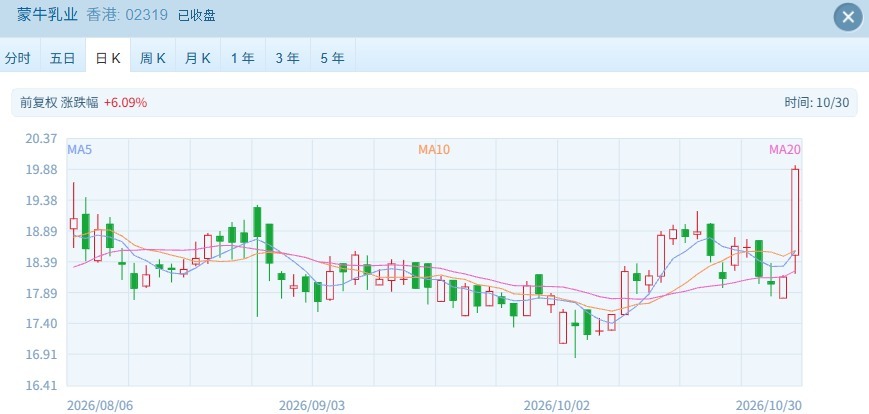Click the 前复权 涨跌幅 label
The height and width of the screenshot is (414, 869).
click(x=59, y=103)
